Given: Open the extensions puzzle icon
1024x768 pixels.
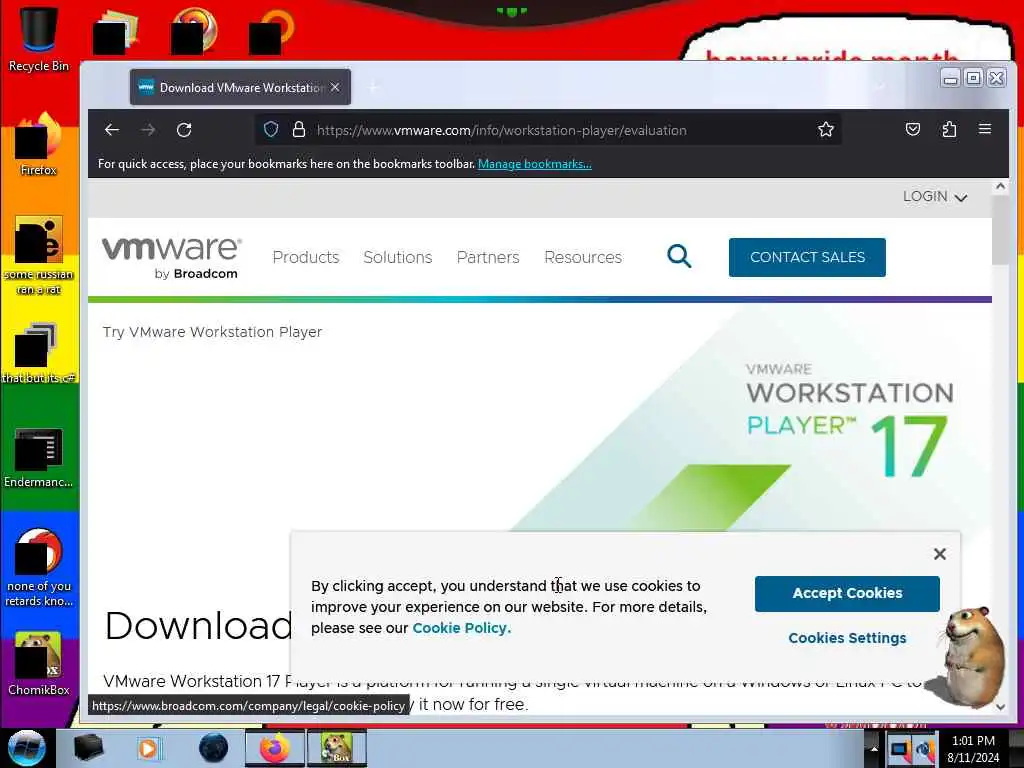Looking at the screenshot, I should click(x=949, y=129).
